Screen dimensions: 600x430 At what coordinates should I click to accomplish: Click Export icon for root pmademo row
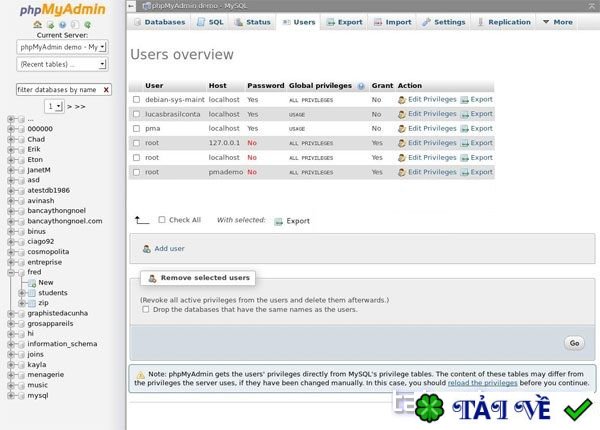coord(465,173)
